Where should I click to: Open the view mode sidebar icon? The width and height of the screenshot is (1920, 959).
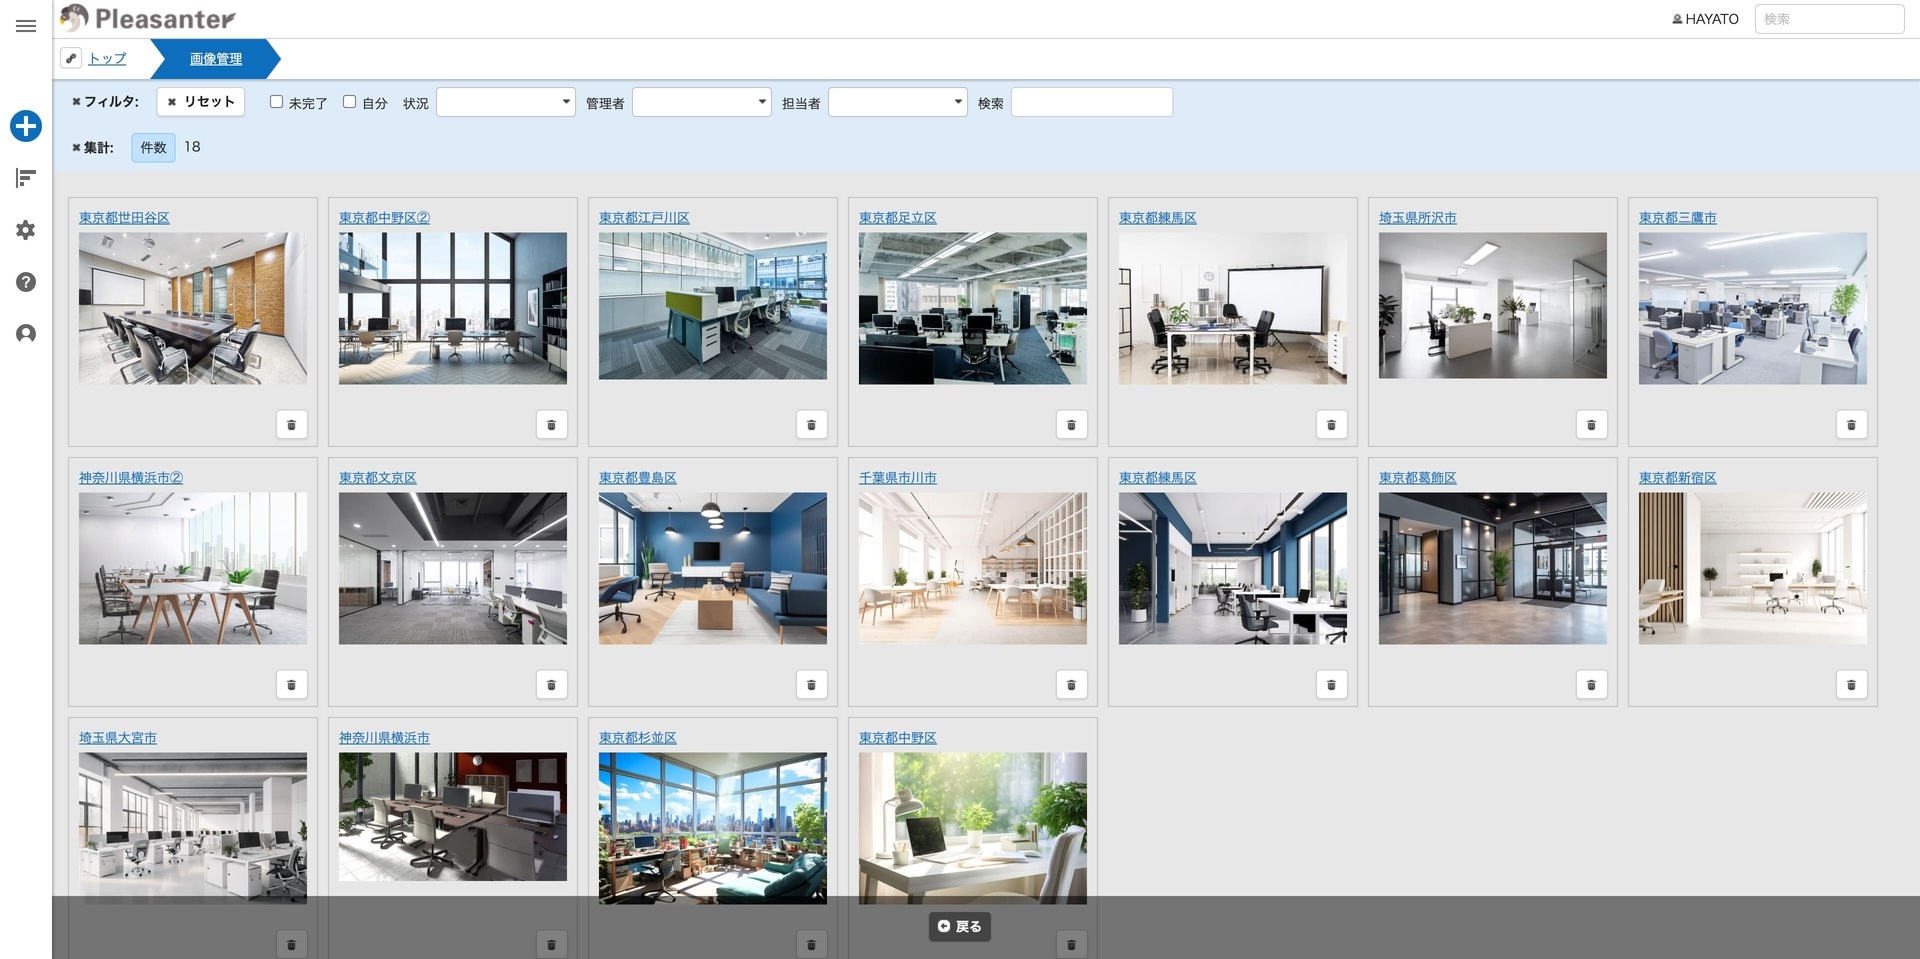[x=26, y=178]
